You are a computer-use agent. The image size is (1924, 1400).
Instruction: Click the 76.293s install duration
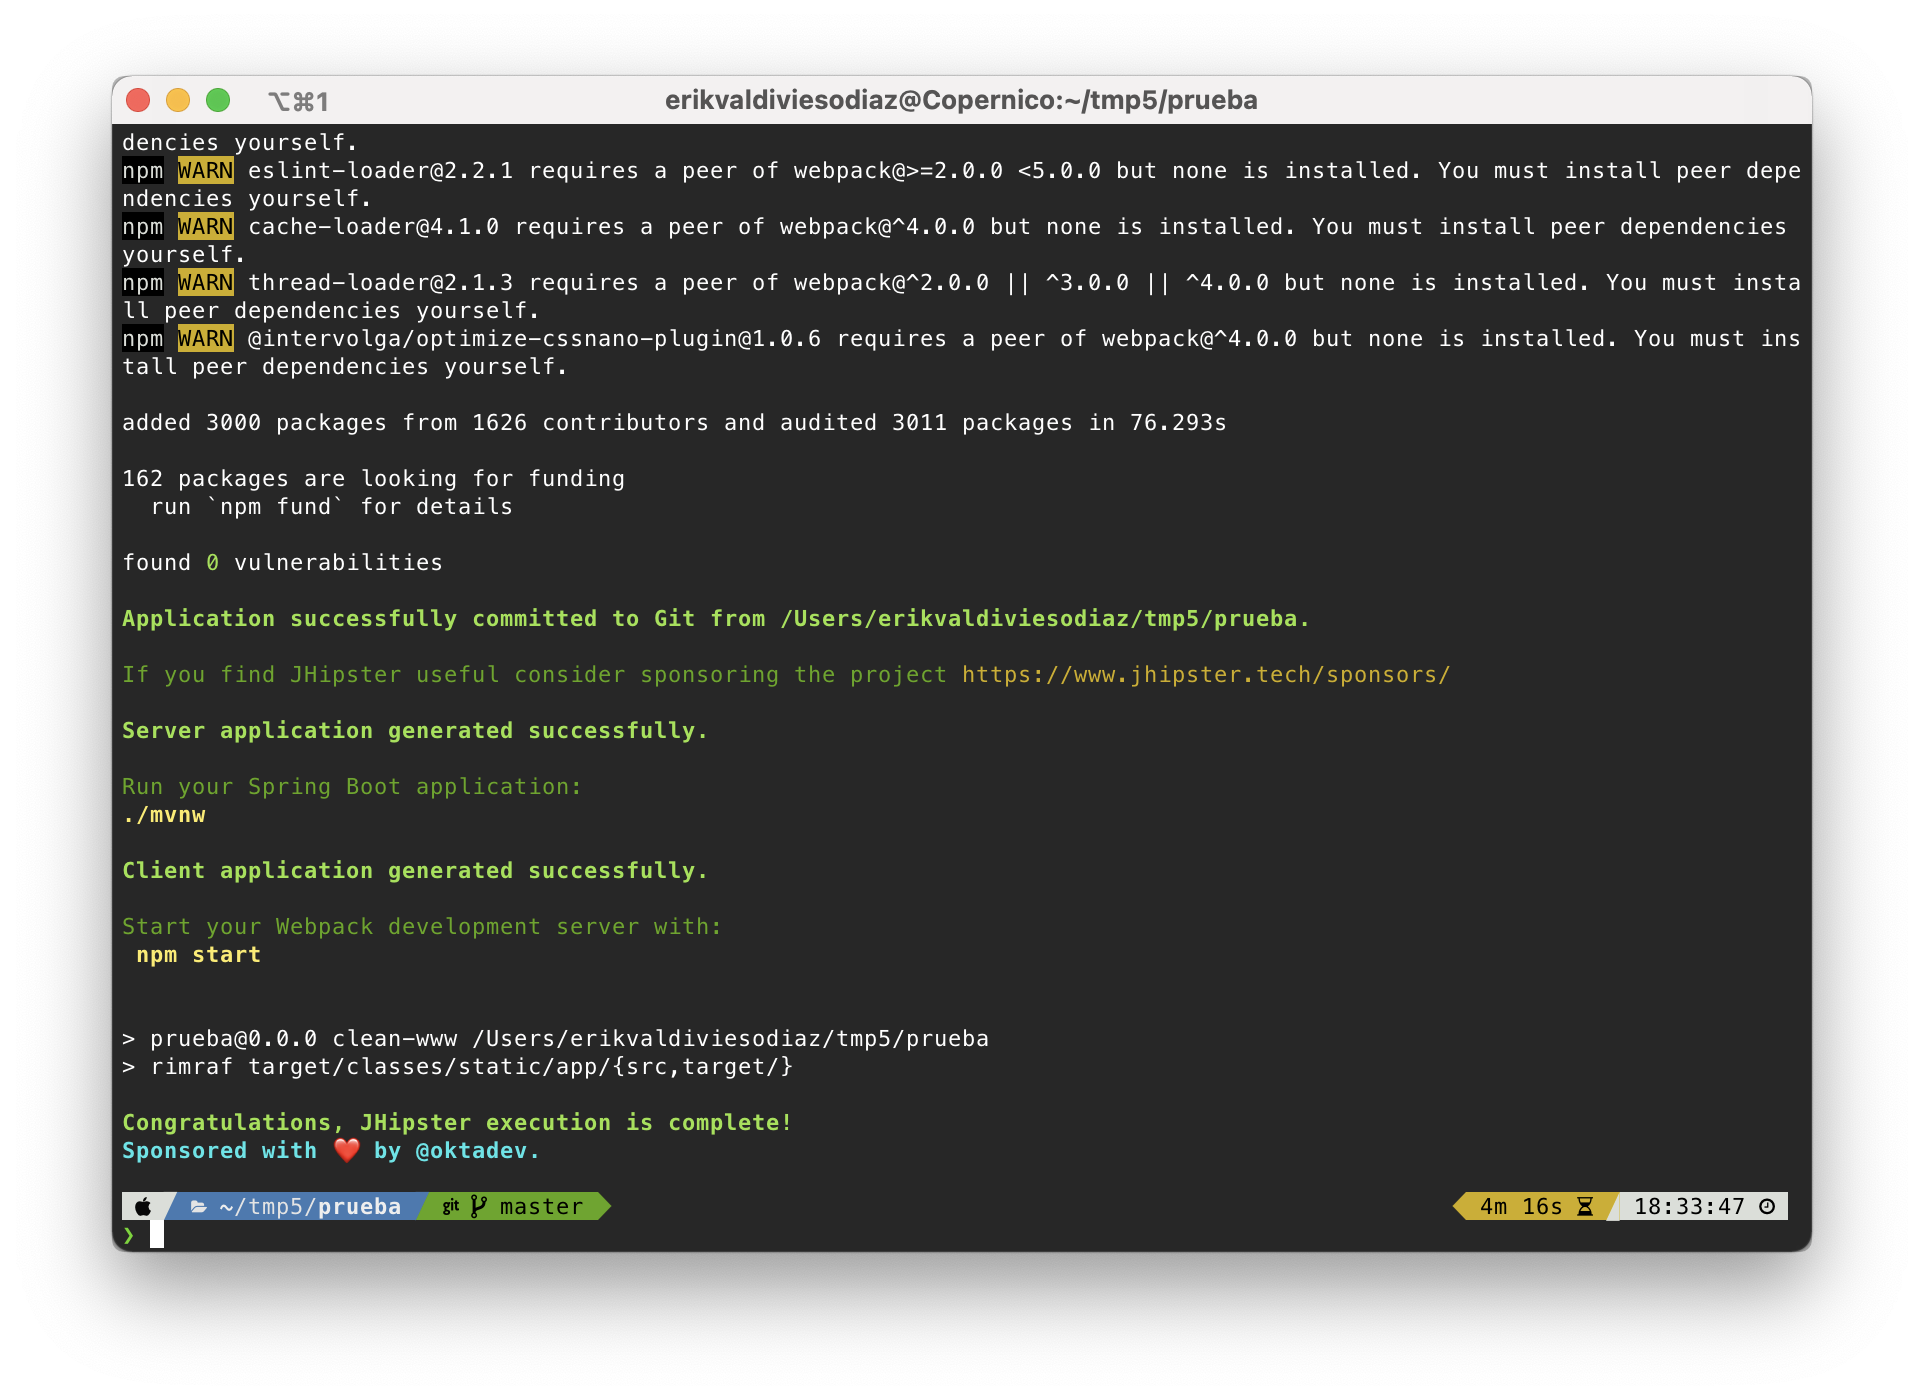(x=1179, y=423)
